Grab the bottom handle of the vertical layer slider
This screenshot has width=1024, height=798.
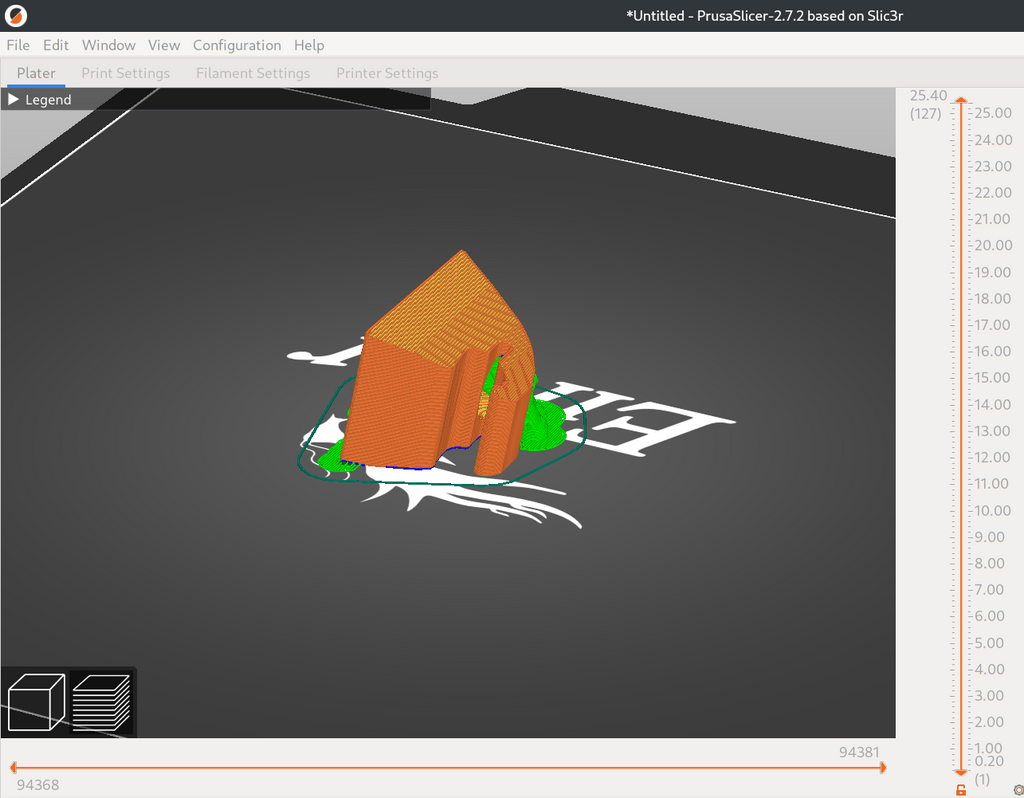tap(961, 773)
